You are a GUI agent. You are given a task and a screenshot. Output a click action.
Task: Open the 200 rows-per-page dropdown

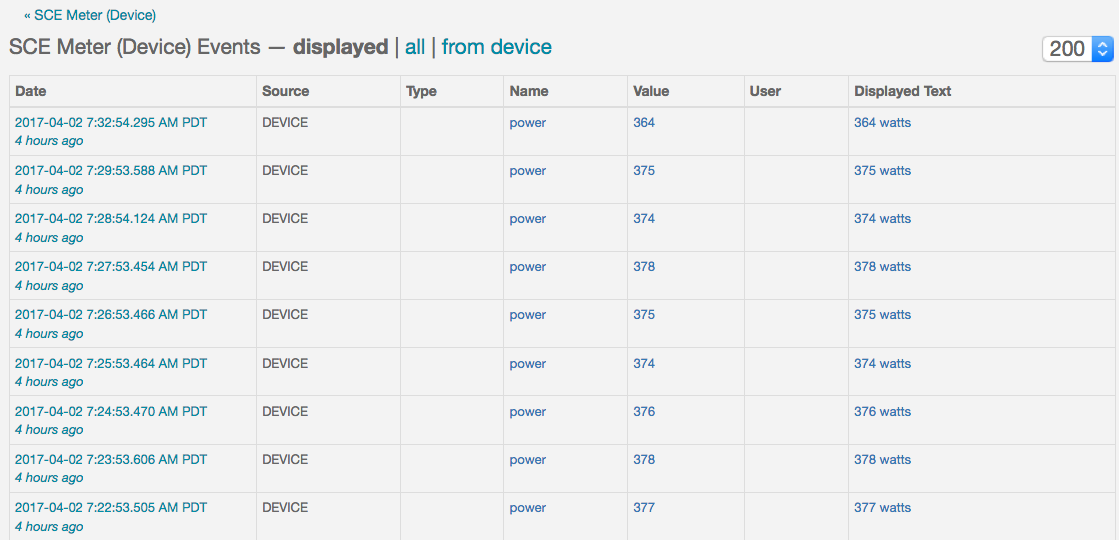click(x=1078, y=49)
